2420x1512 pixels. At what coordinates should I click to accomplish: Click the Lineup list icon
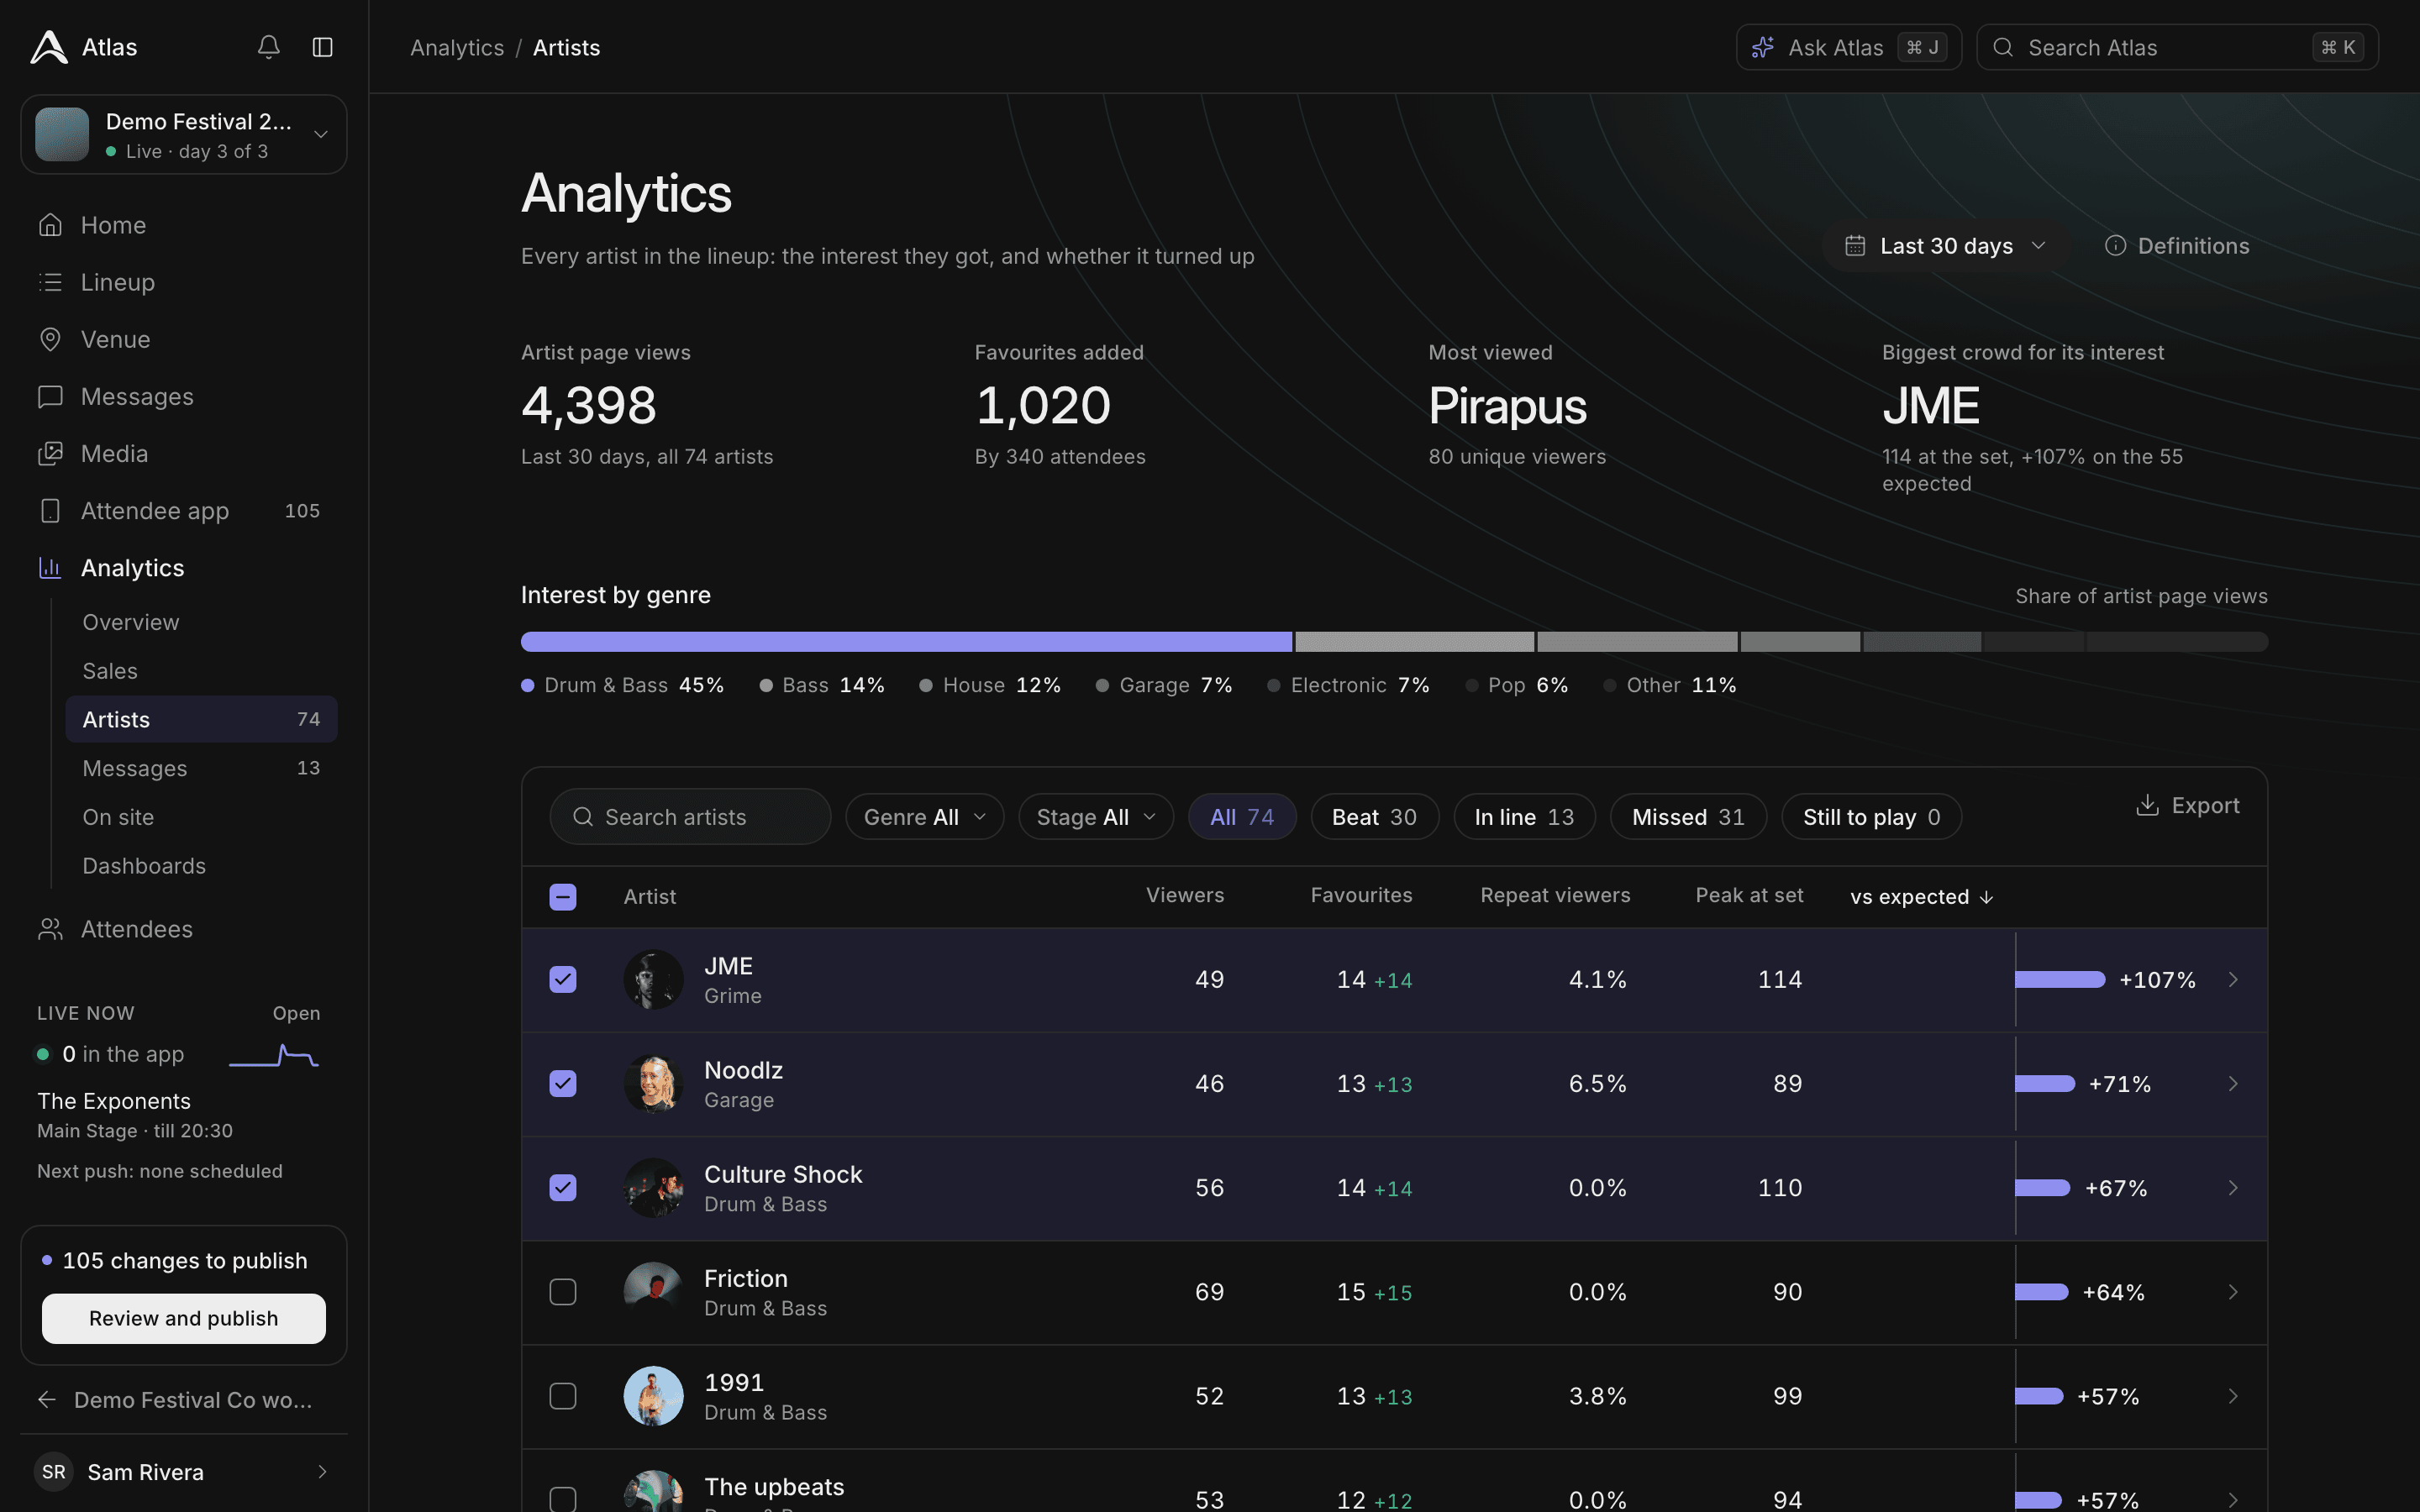(x=50, y=282)
